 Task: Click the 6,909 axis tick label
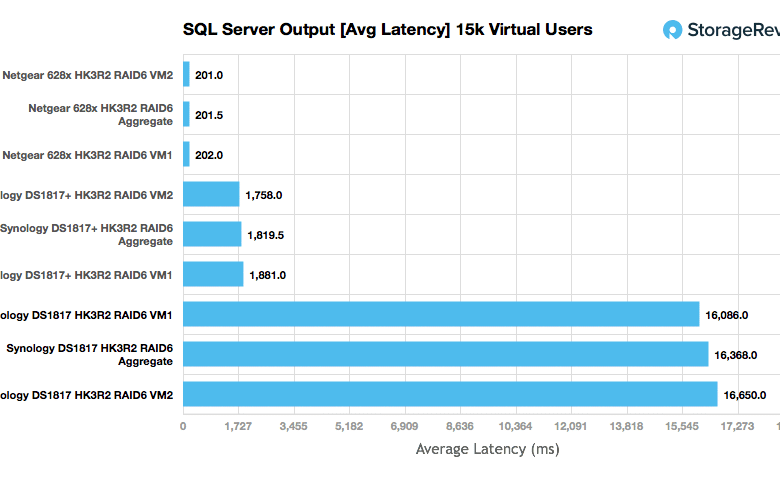[404, 426]
